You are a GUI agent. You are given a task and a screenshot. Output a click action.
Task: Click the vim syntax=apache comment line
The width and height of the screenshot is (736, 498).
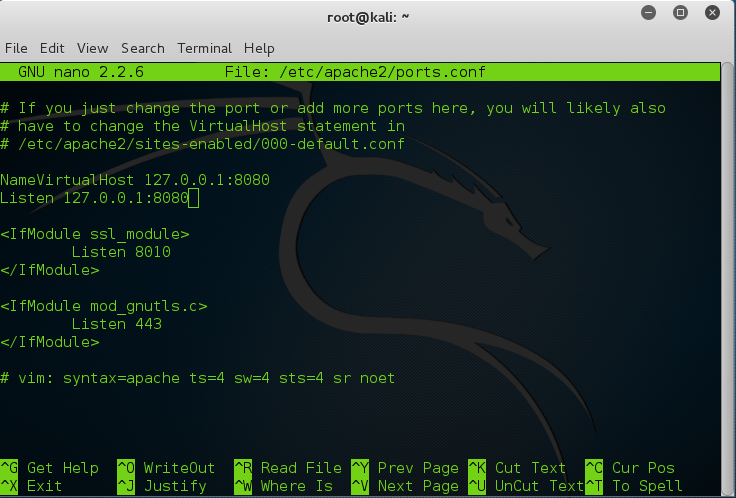(198, 378)
